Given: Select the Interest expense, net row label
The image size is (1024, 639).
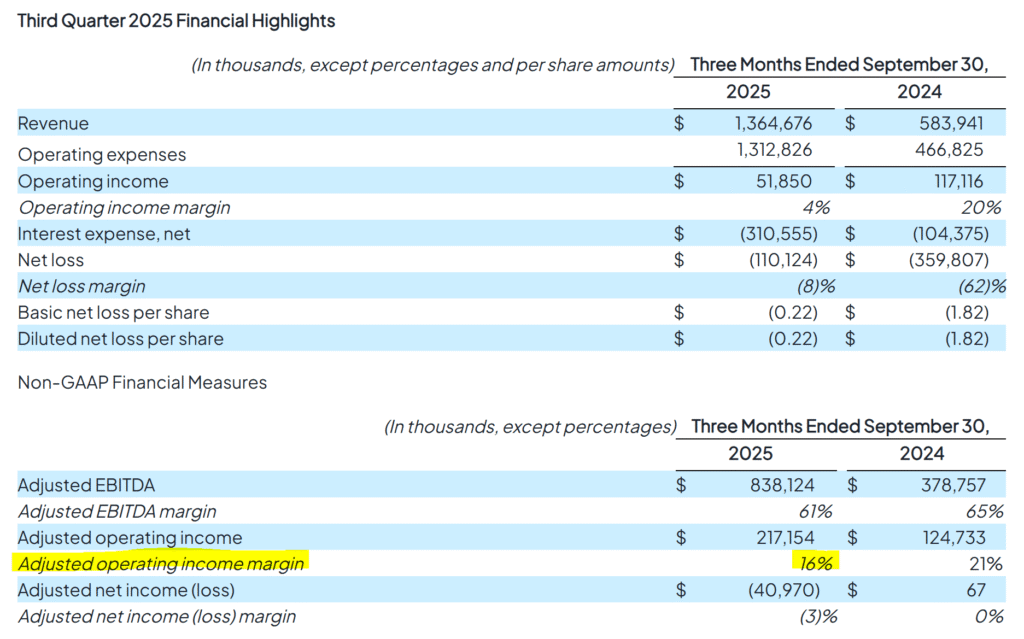Looking at the screenshot, I should click(x=104, y=234).
